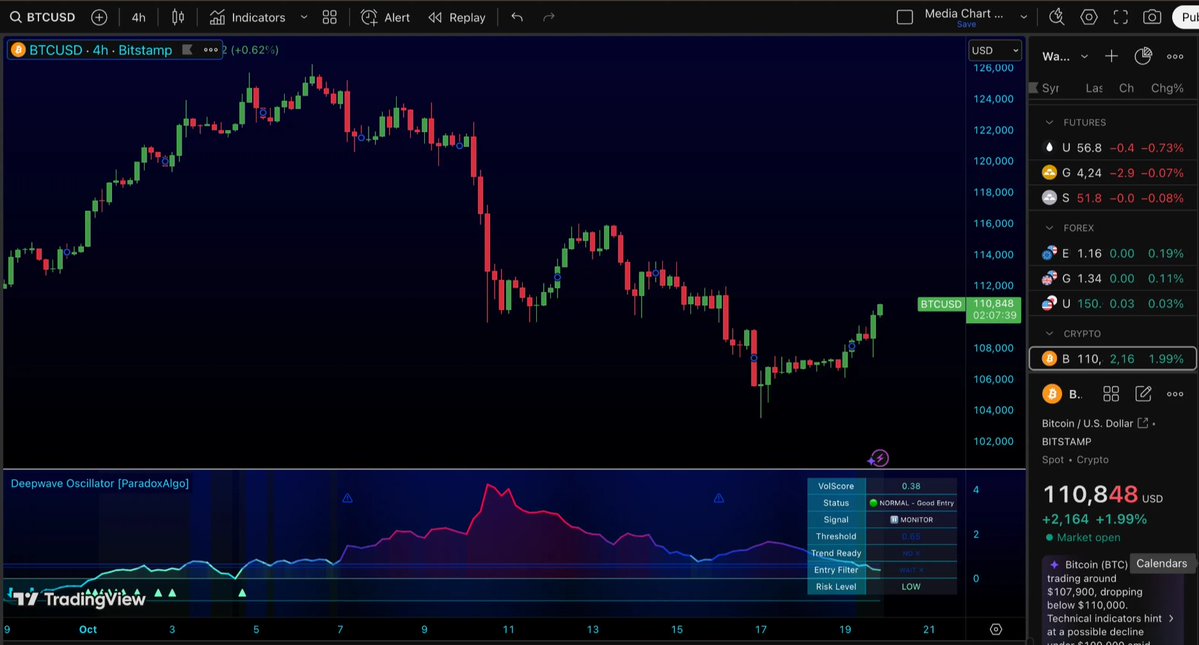This screenshot has height=645, width=1199.
Task: Select the silver futures row at 51.8
Action: coord(1113,198)
